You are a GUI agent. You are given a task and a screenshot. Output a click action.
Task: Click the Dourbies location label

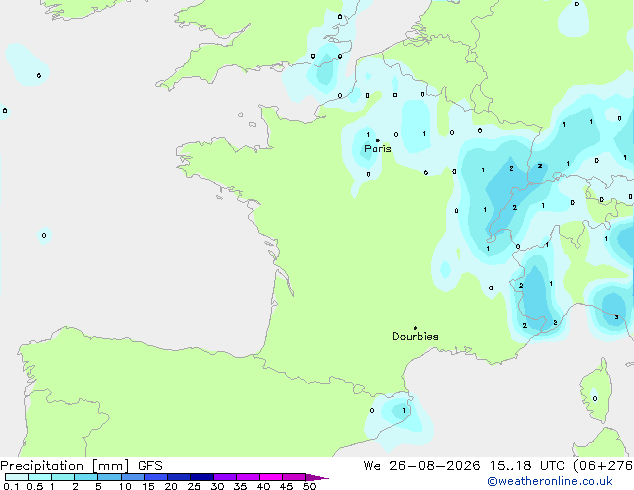415,336
